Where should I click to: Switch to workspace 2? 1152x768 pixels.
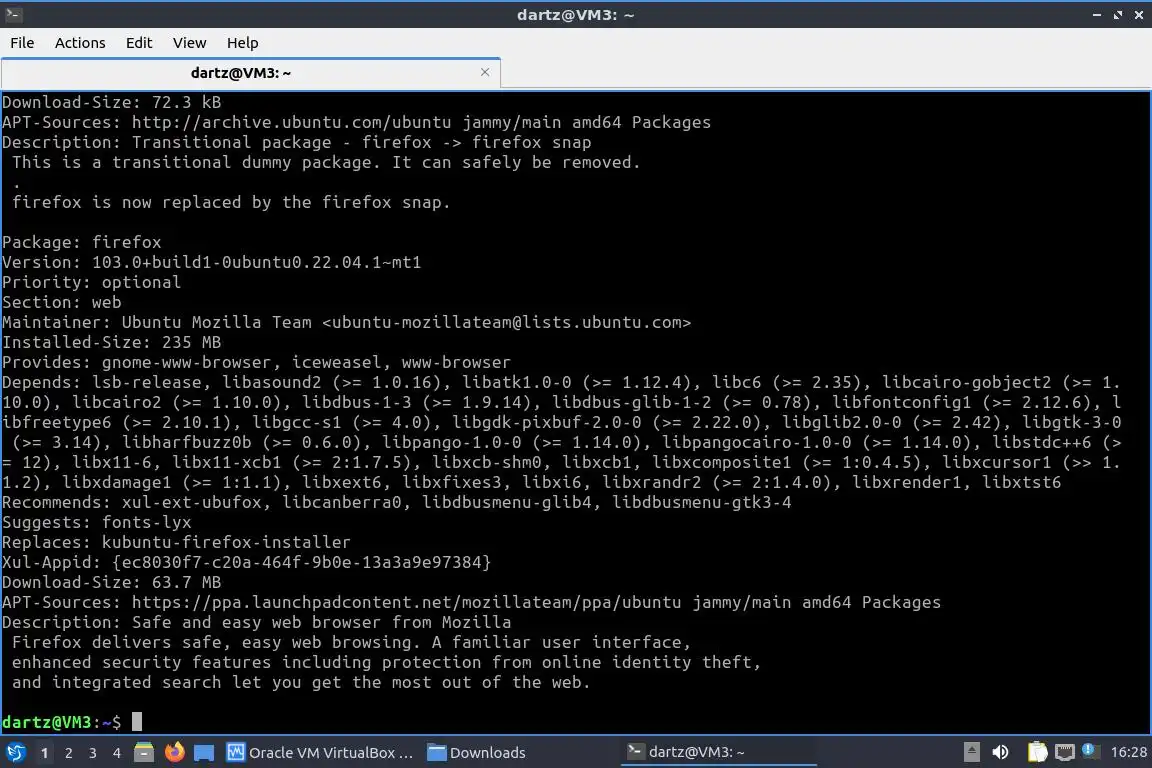[68, 753]
